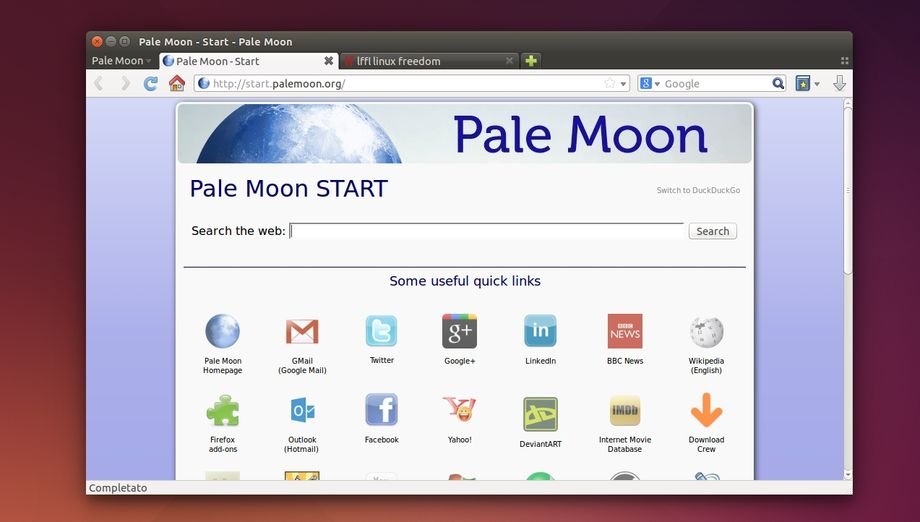
Task: Close the Pale Moon - Start tab
Action: 329,60
